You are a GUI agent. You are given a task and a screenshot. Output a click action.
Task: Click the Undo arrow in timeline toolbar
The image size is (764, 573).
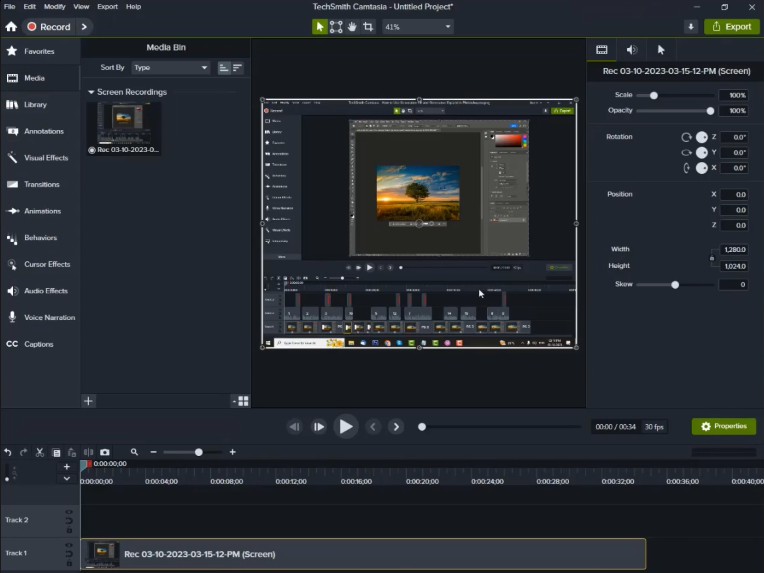8,452
